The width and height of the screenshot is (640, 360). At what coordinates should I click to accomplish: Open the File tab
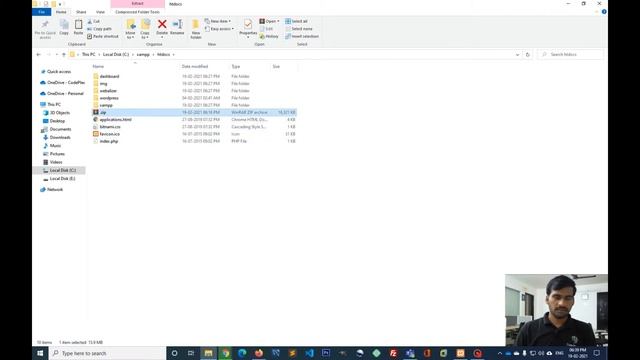point(42,12)
